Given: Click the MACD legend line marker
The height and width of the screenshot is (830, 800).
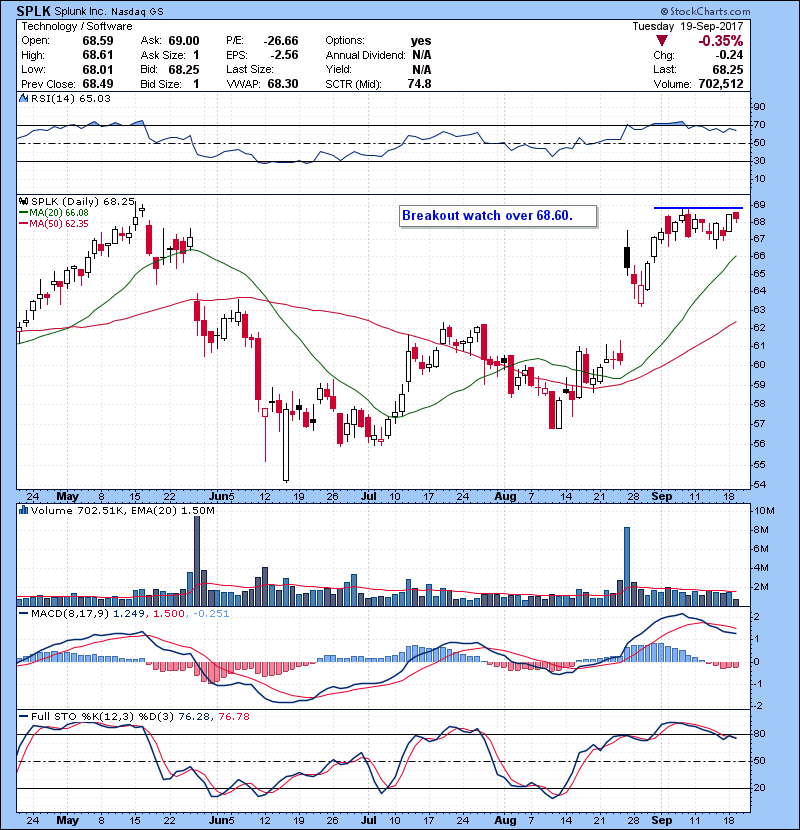Looking at the screenshot, I should coord(23,614).
